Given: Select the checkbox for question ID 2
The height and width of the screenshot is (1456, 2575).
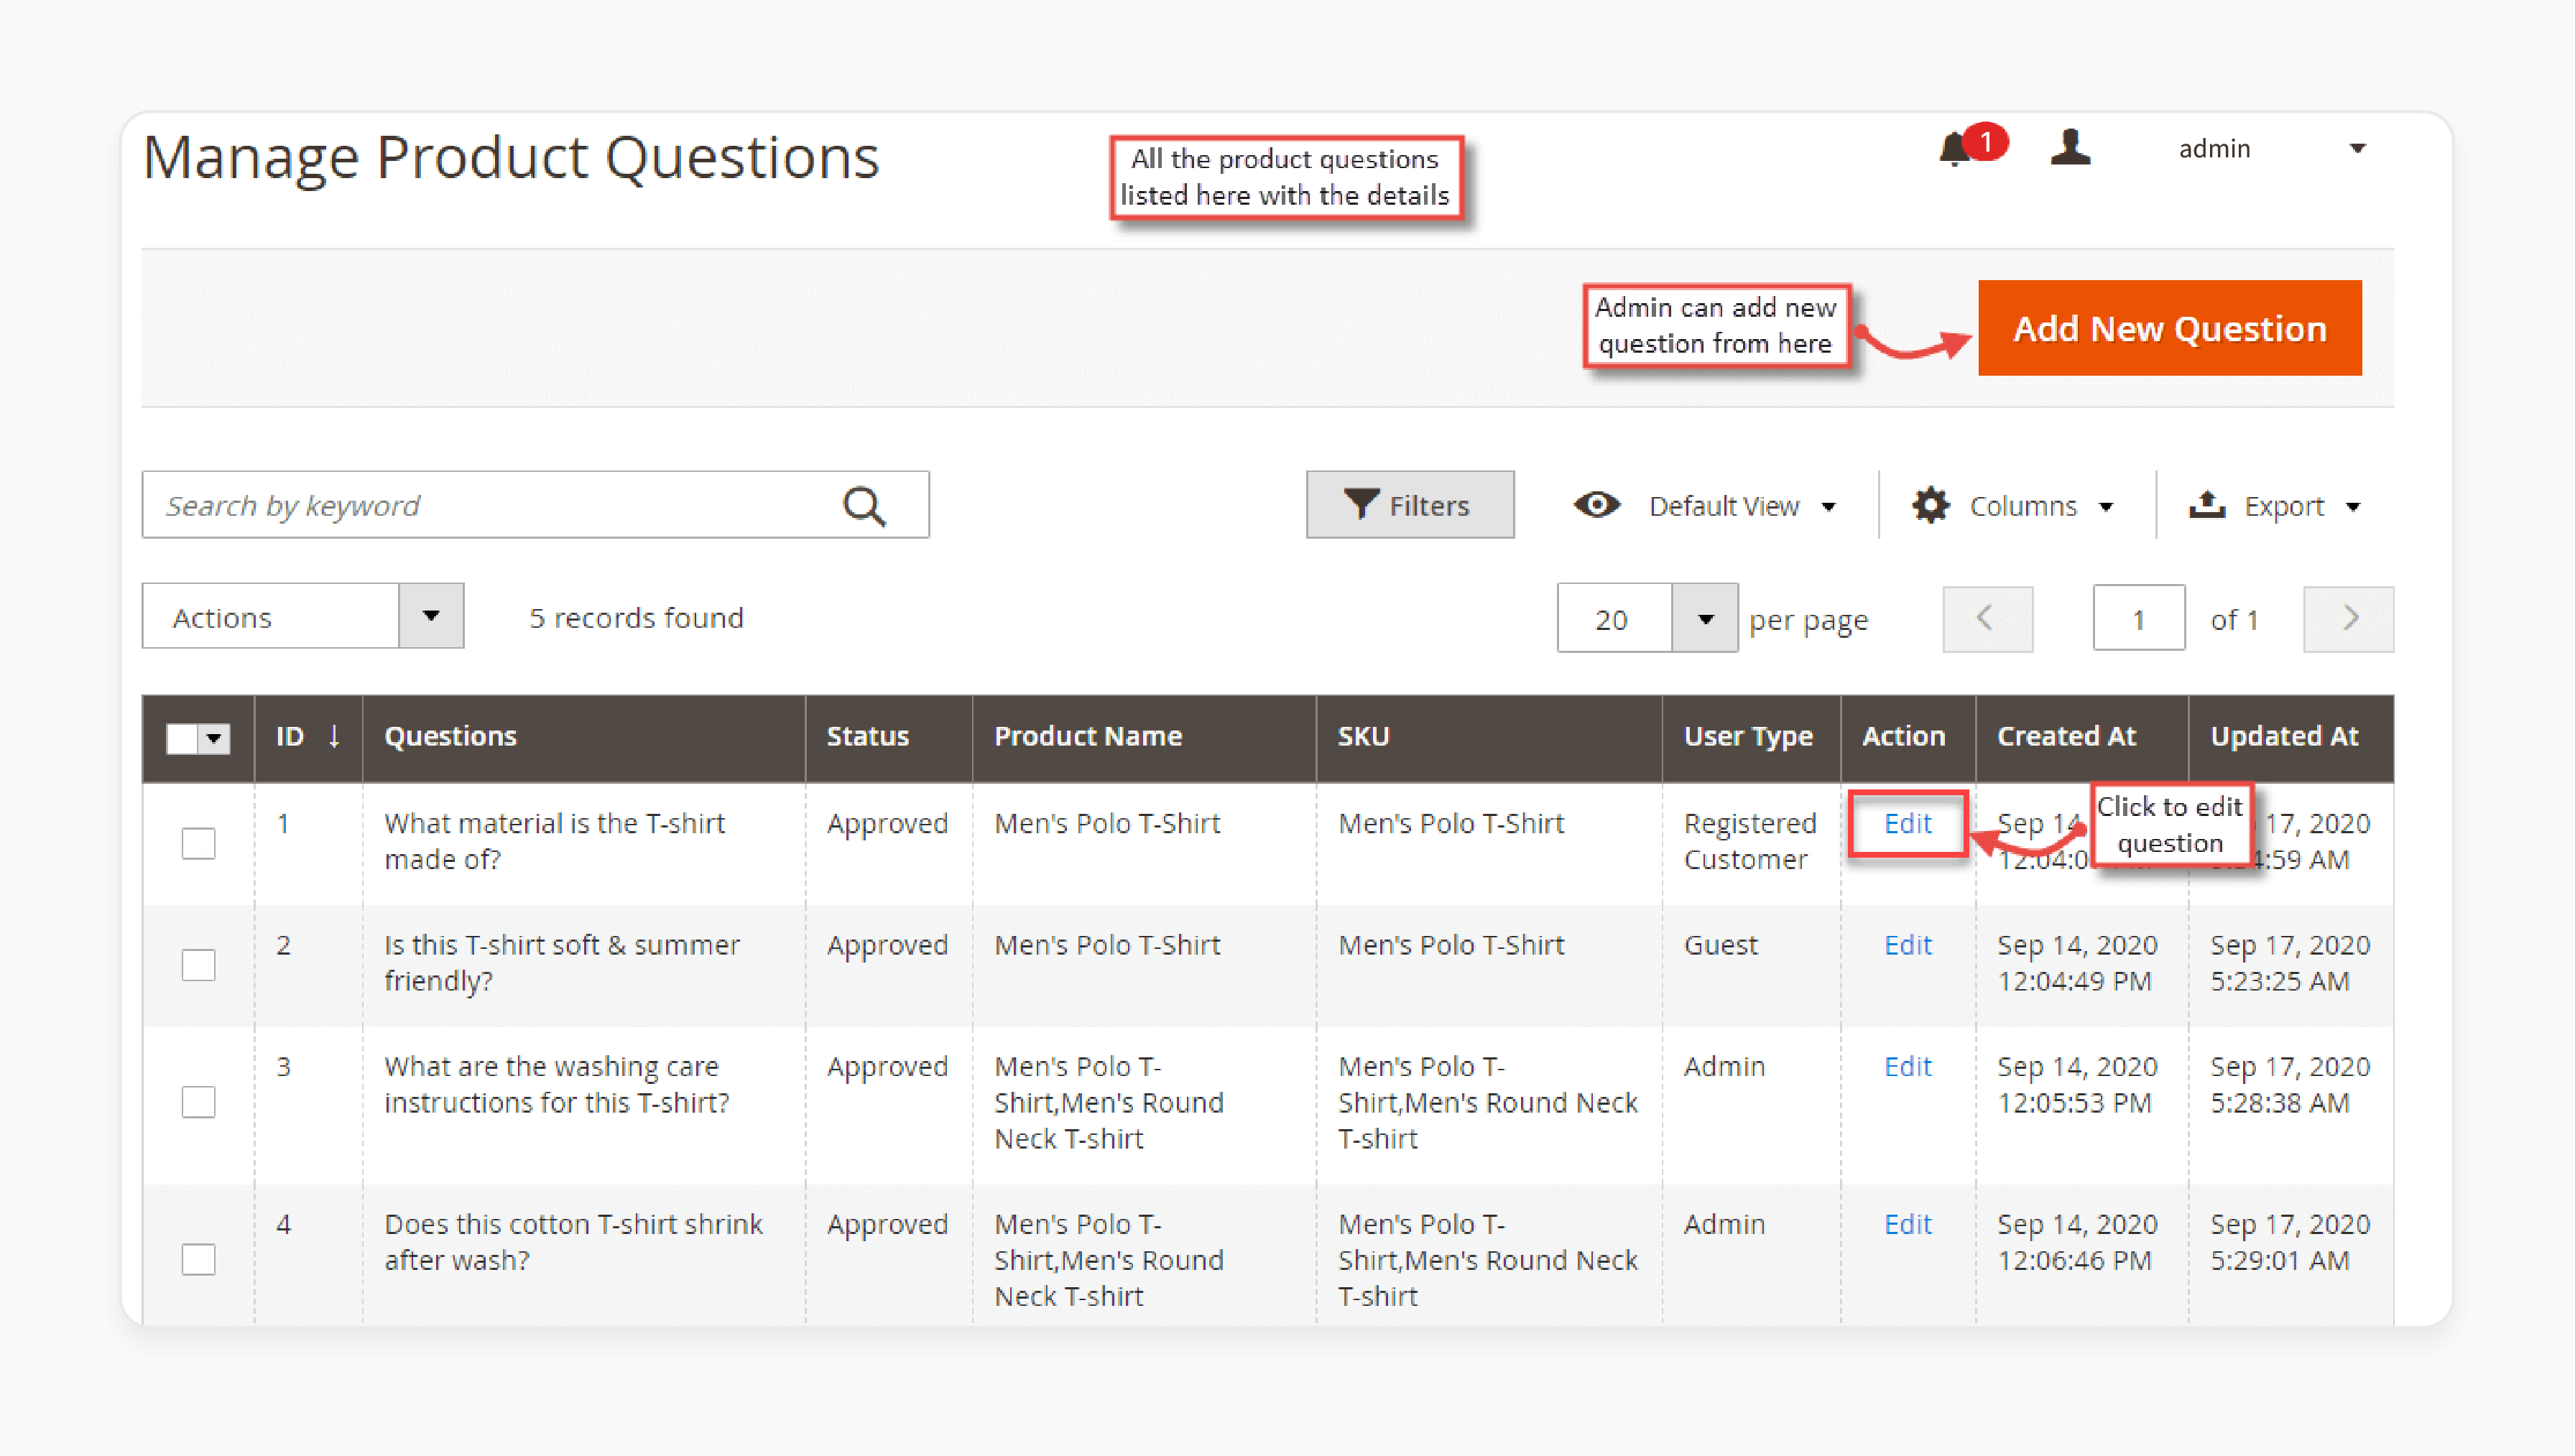Looking at the screenshot, I should tap(198, 965).
